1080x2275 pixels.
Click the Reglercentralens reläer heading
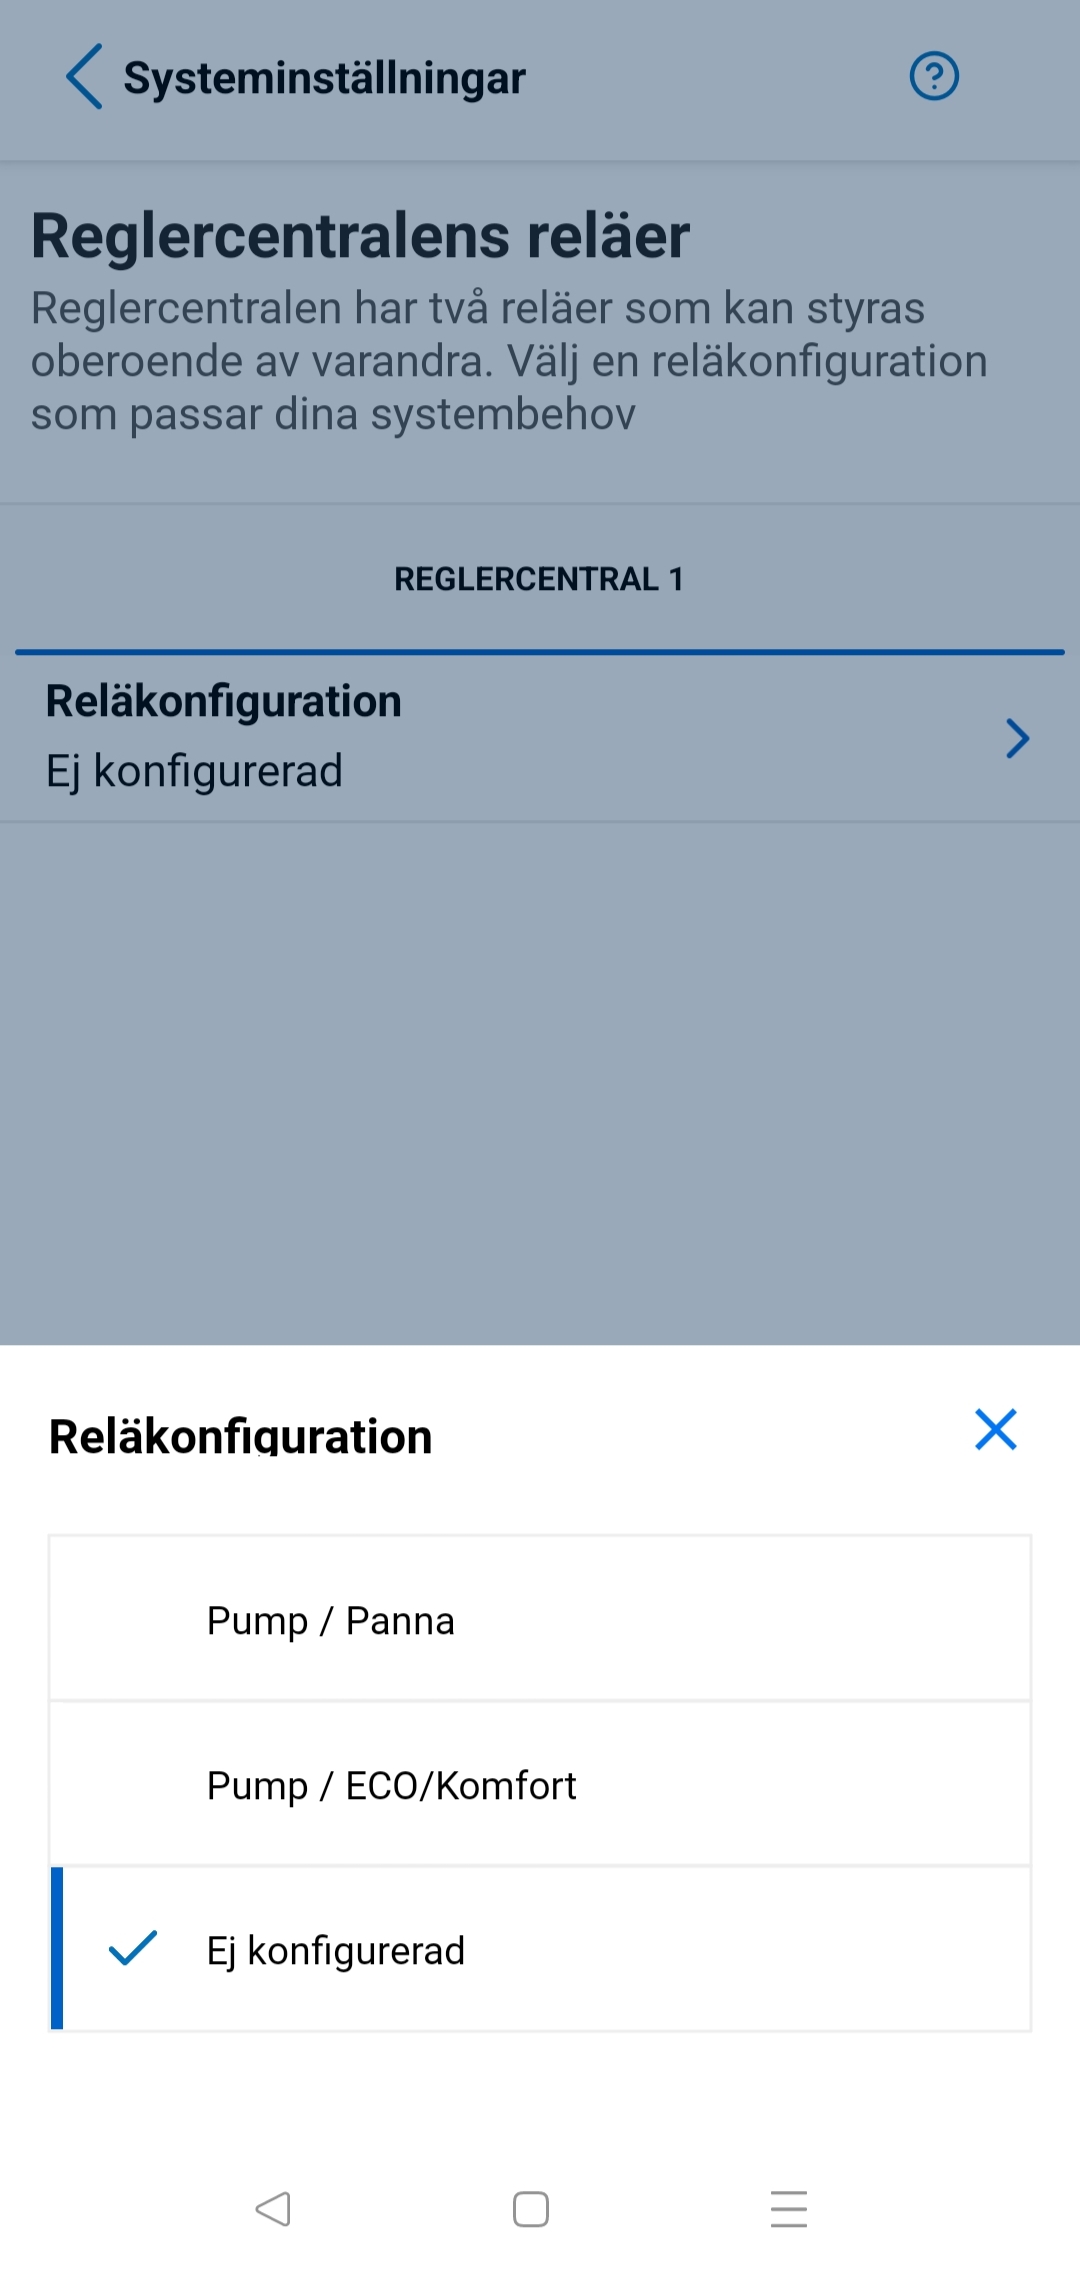pyautogui.click(x=360, y=236)
